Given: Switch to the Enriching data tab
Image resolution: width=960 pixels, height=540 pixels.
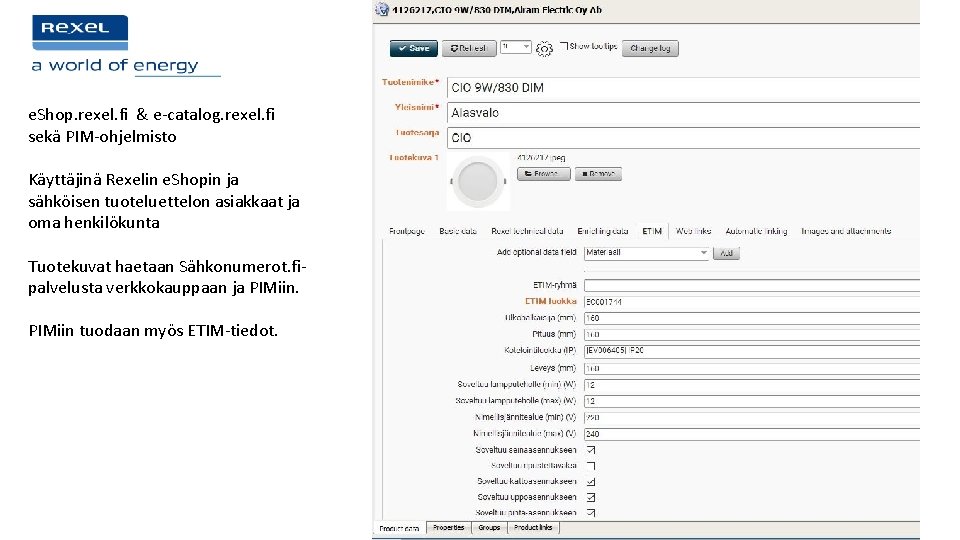Looking at the screenshot, I should click(602, 231).
